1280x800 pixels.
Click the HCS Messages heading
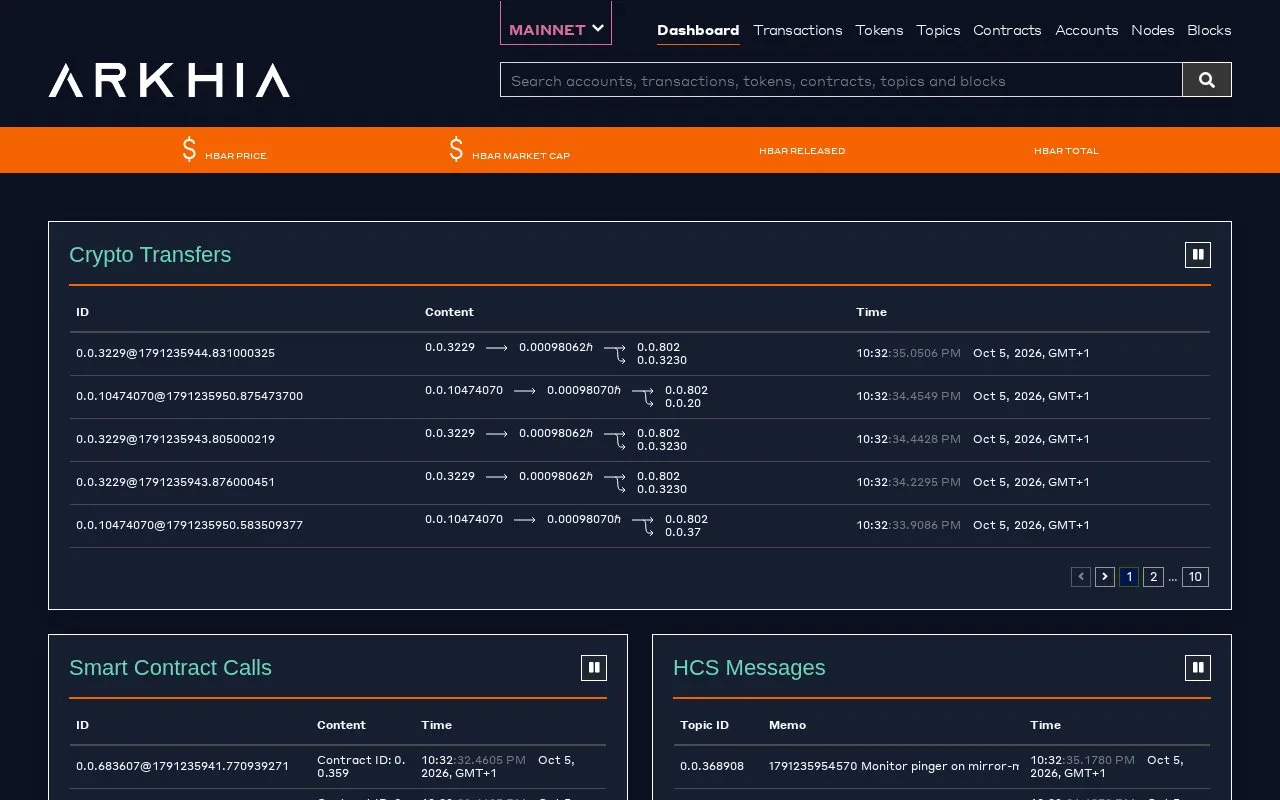click(749, 668)
